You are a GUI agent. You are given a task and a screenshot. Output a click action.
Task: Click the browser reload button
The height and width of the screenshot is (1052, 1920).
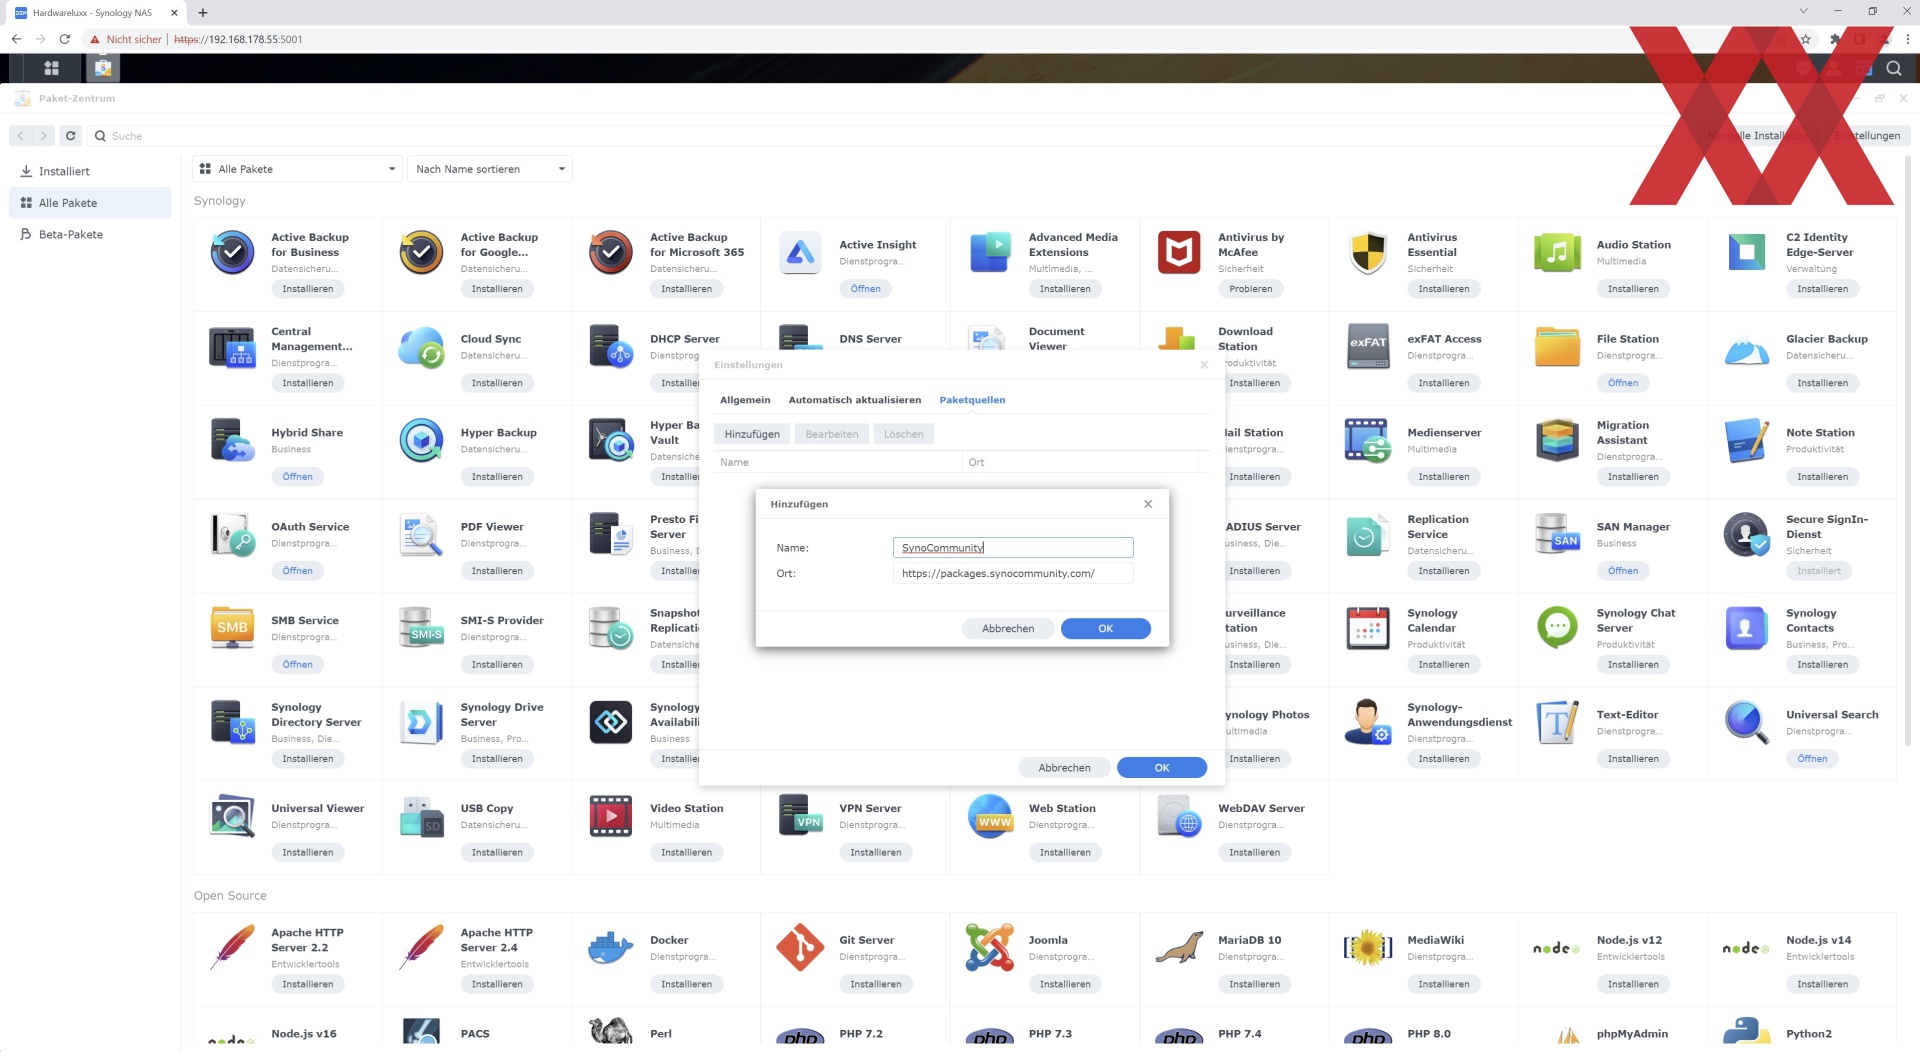[x=65, y=39]
